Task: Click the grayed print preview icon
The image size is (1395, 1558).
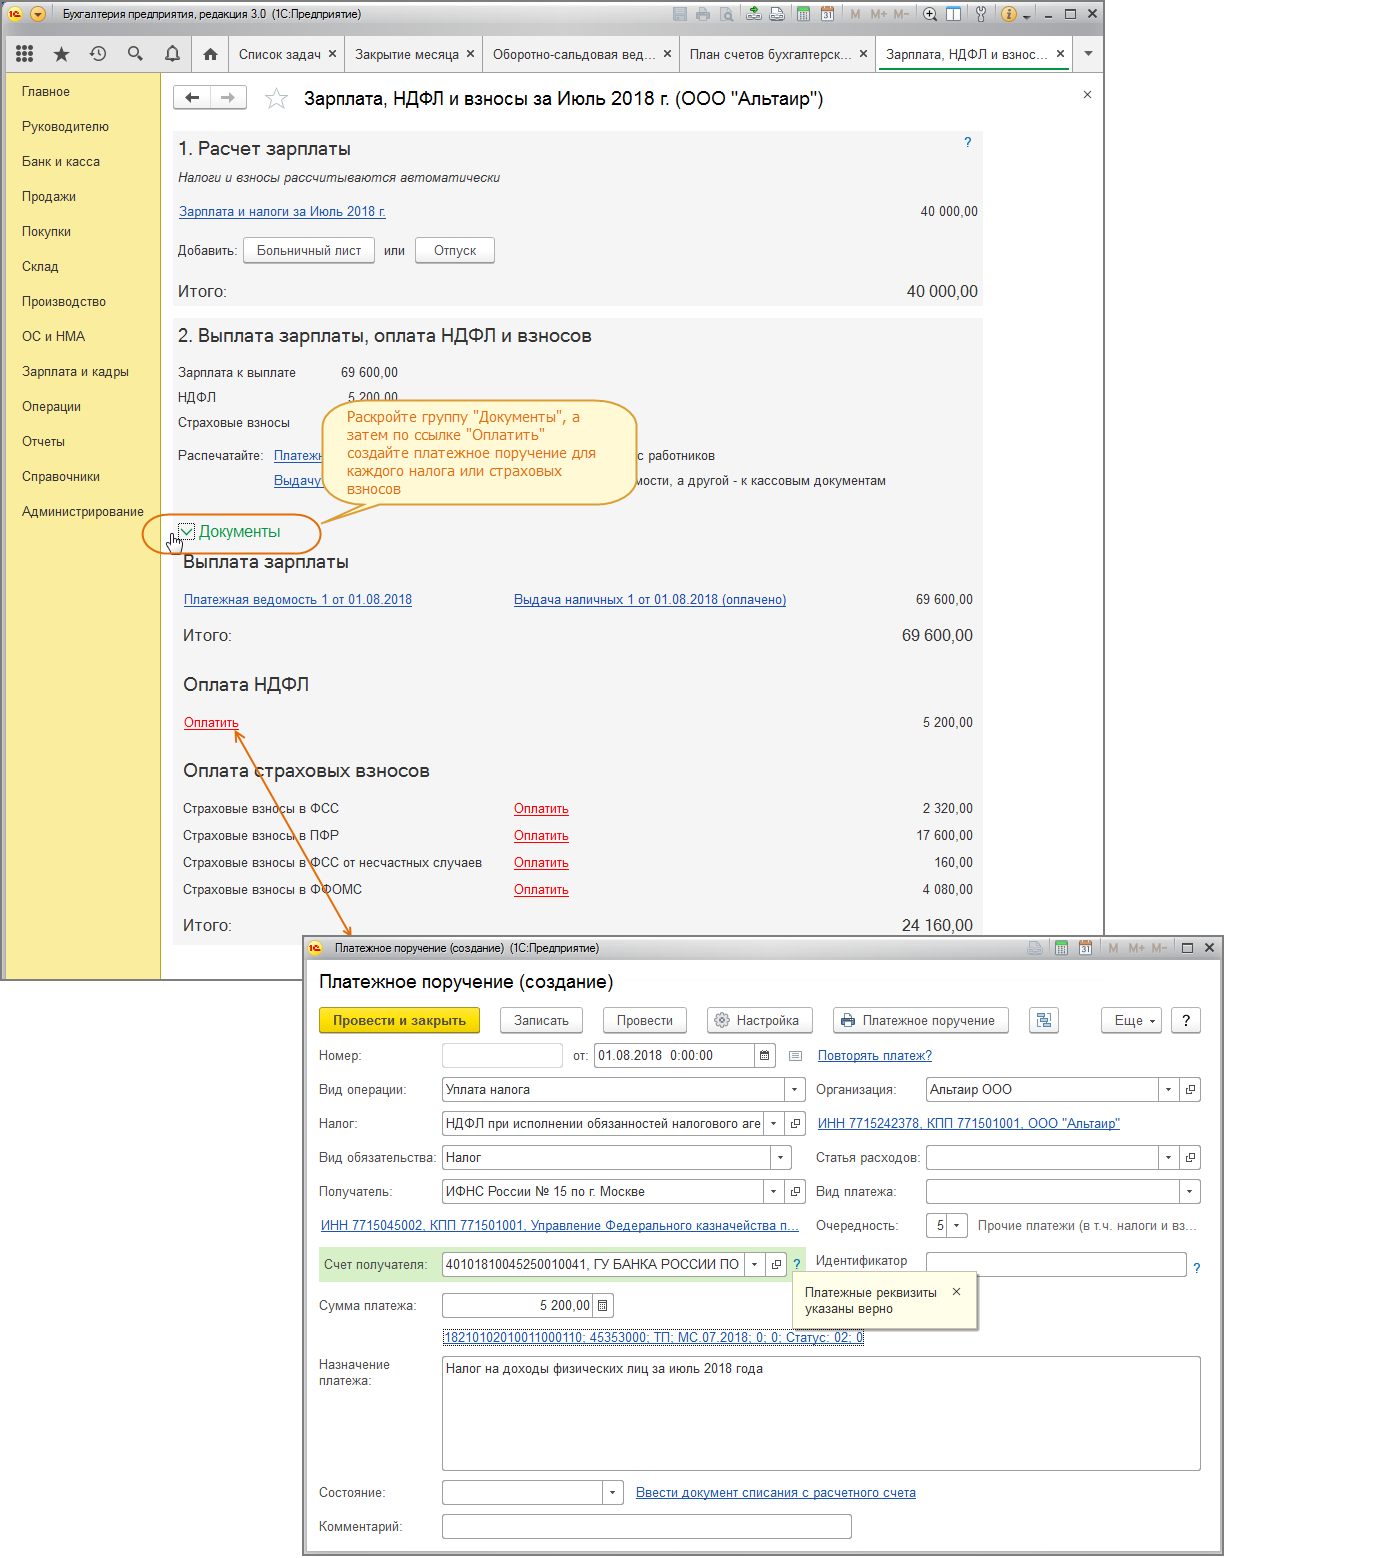Action: point(727,14)
